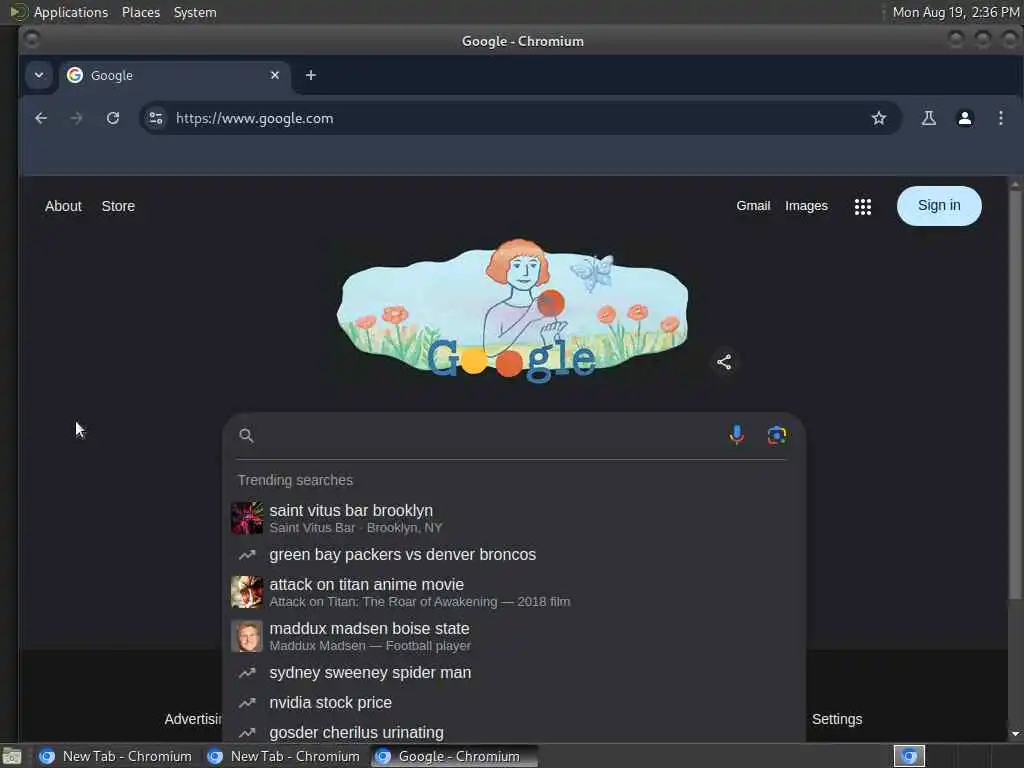Select suggestion maddux madsen boise state
This screenshot has height=768, width=1024.
click(514, 636)
